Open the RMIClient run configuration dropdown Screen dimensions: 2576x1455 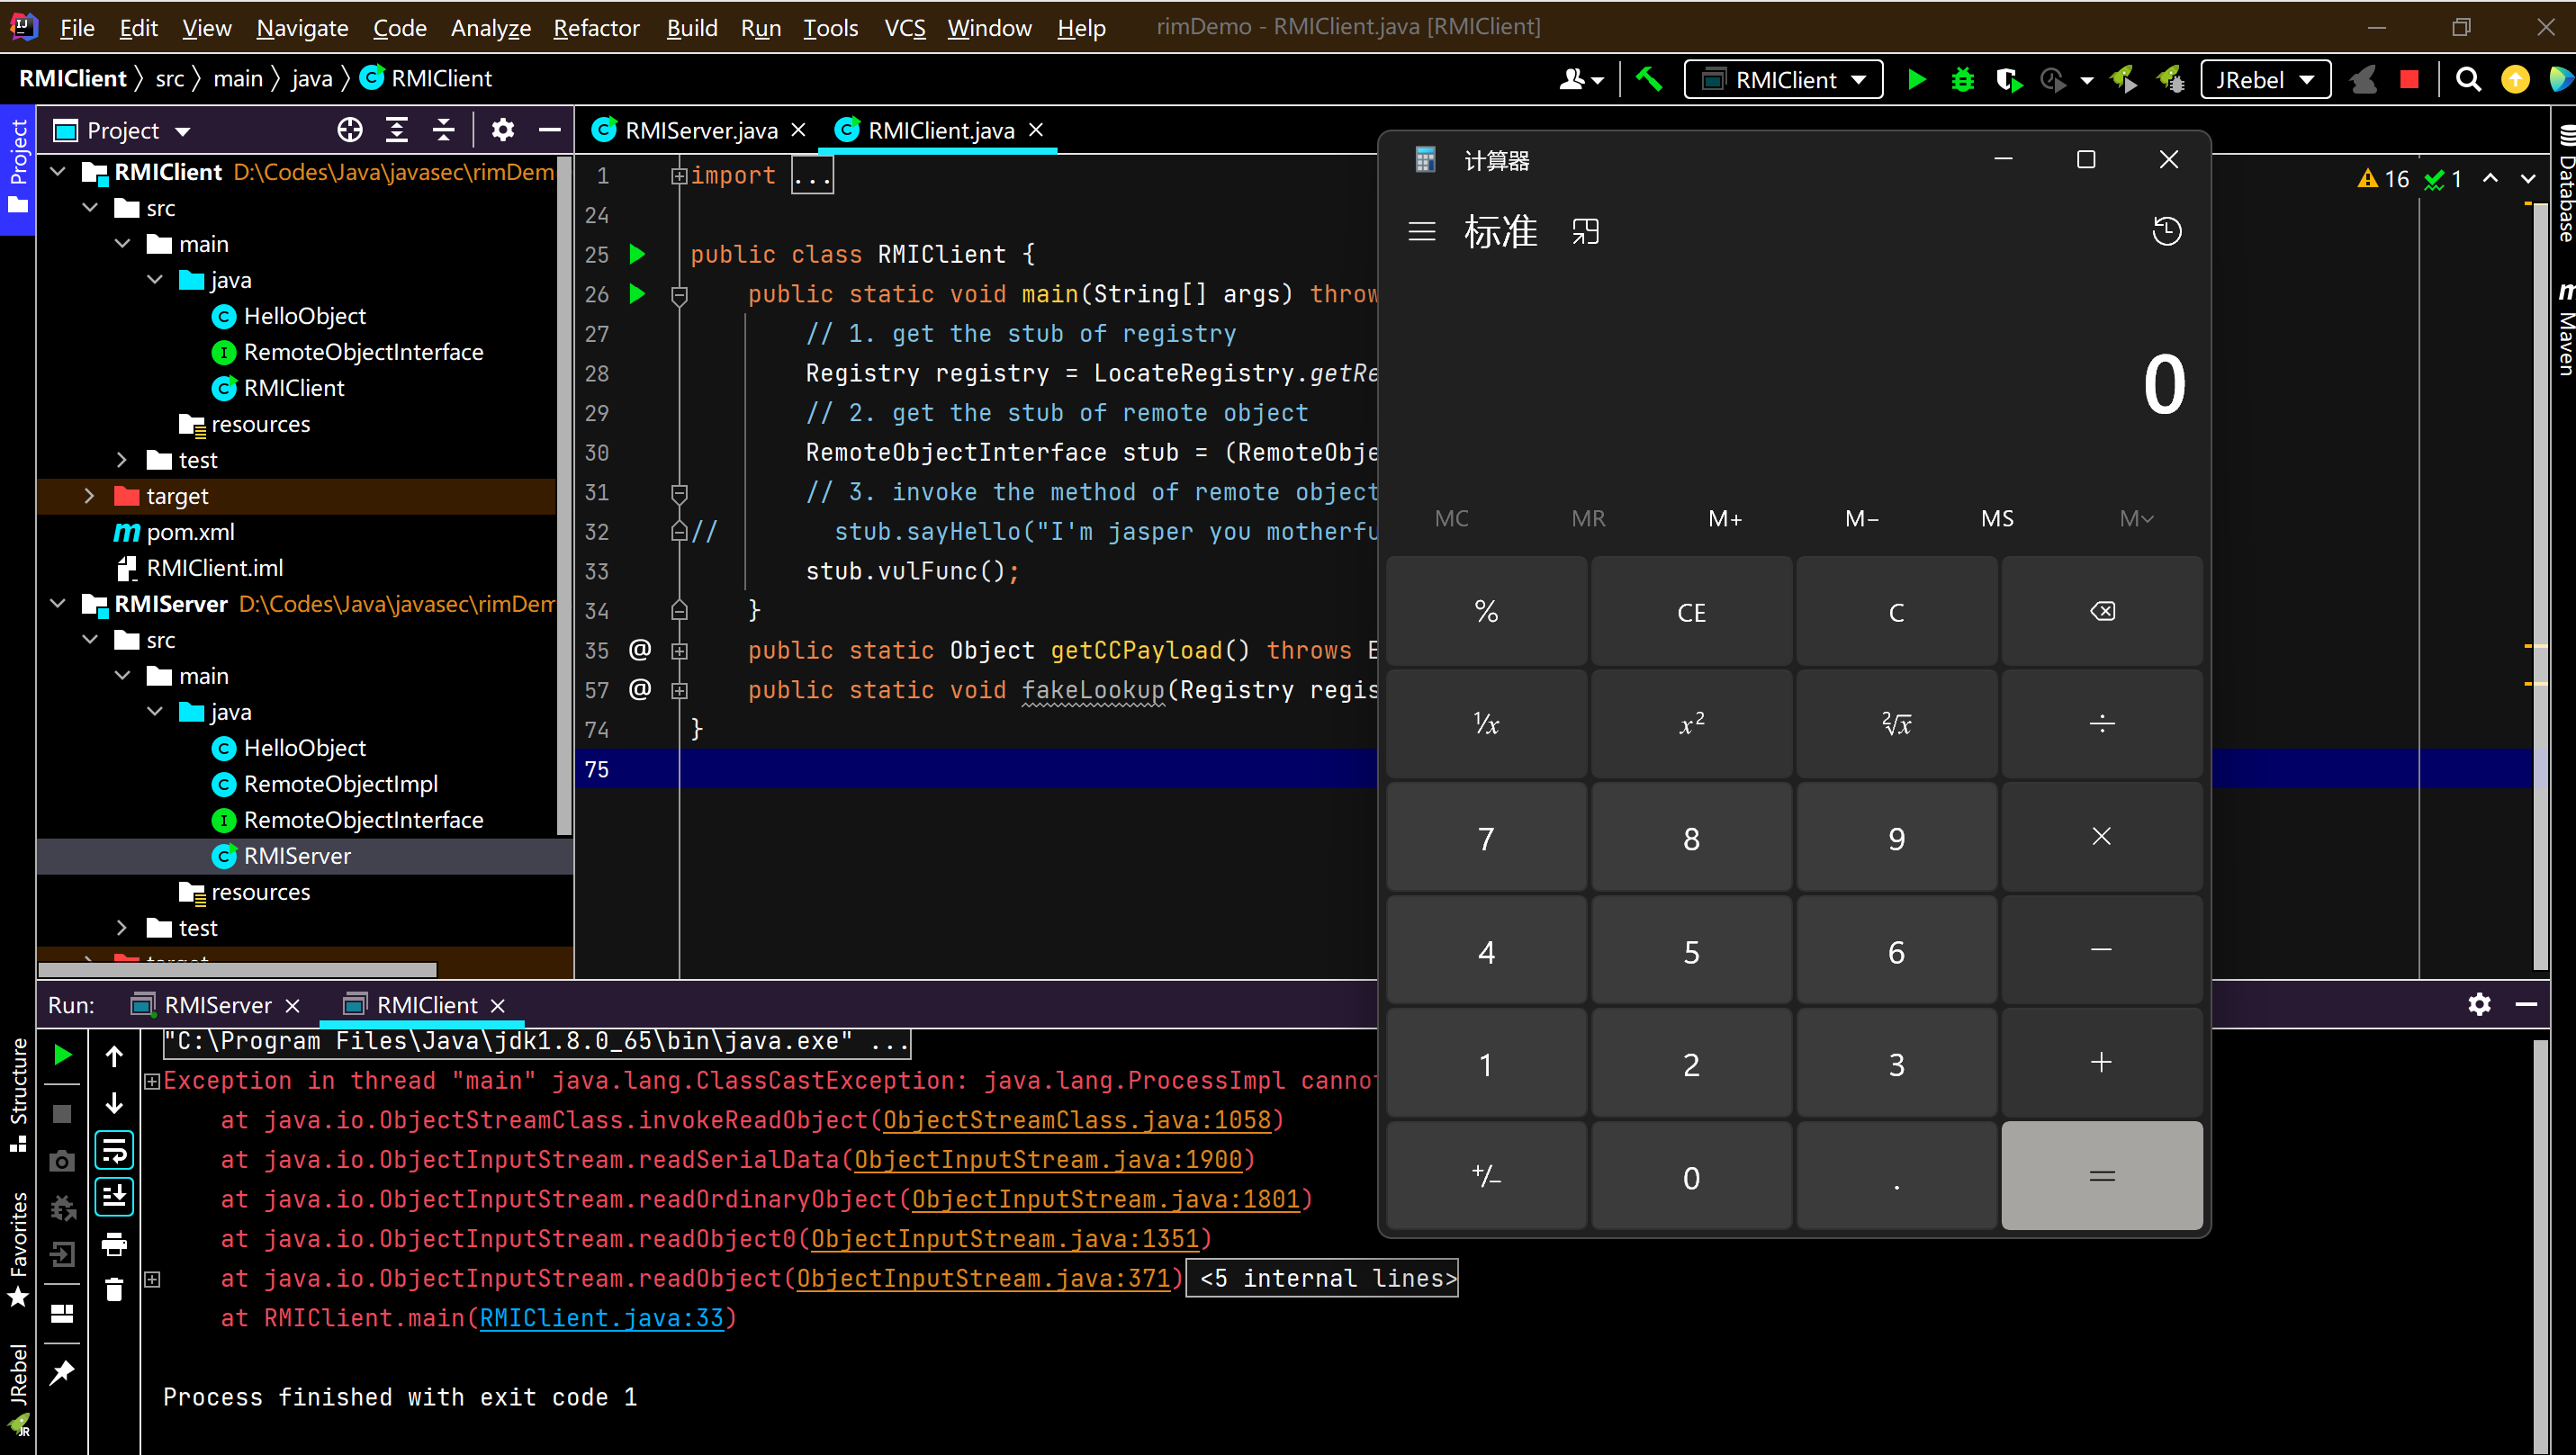click(1784, 80)
